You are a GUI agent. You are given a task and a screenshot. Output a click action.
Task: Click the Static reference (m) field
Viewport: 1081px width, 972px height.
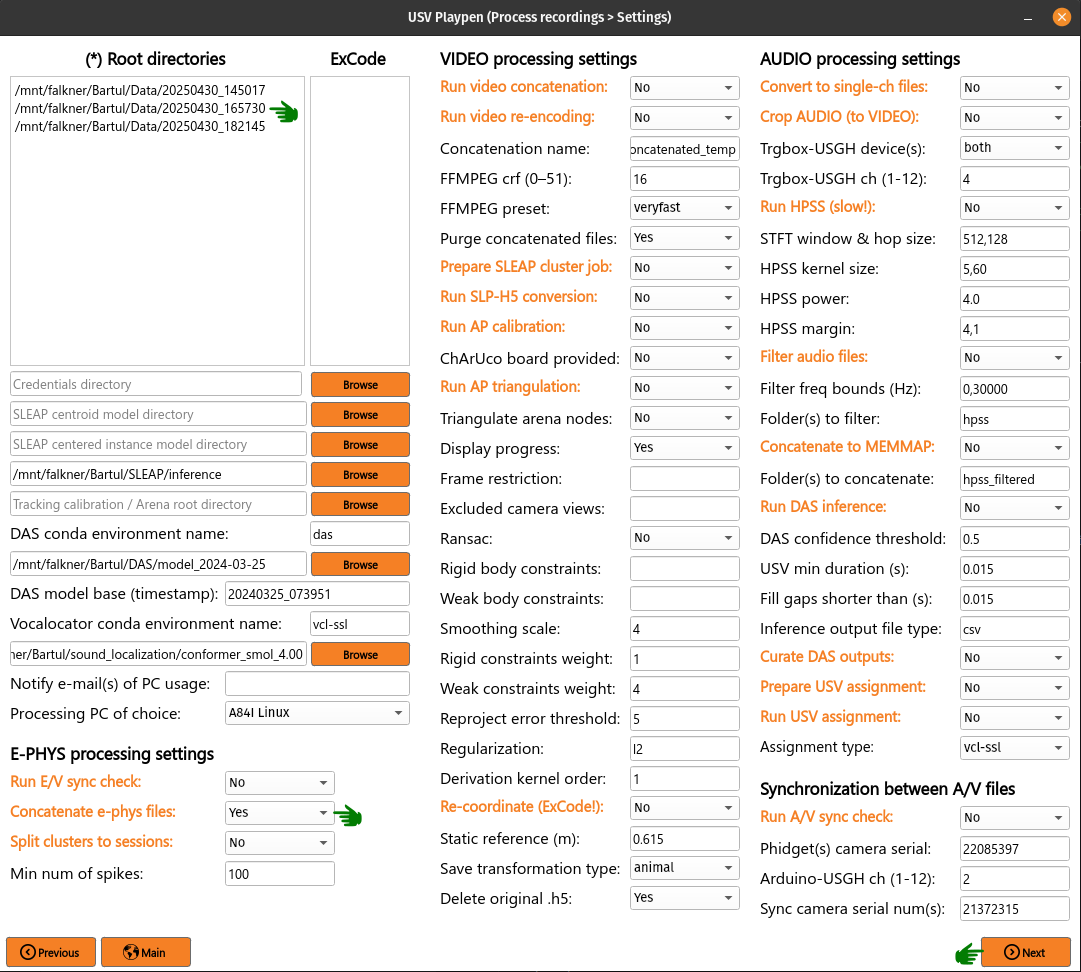click(684, 839)
